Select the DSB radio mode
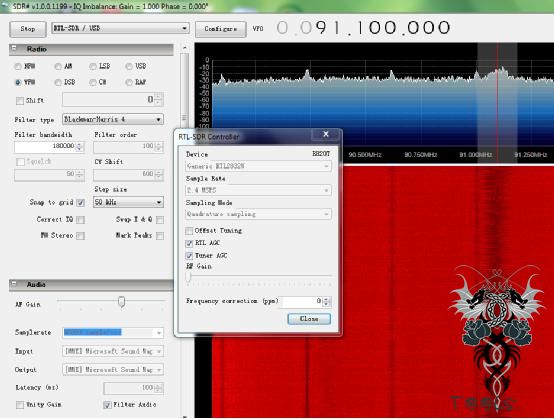The image size is (554, 419). (58, 82)
